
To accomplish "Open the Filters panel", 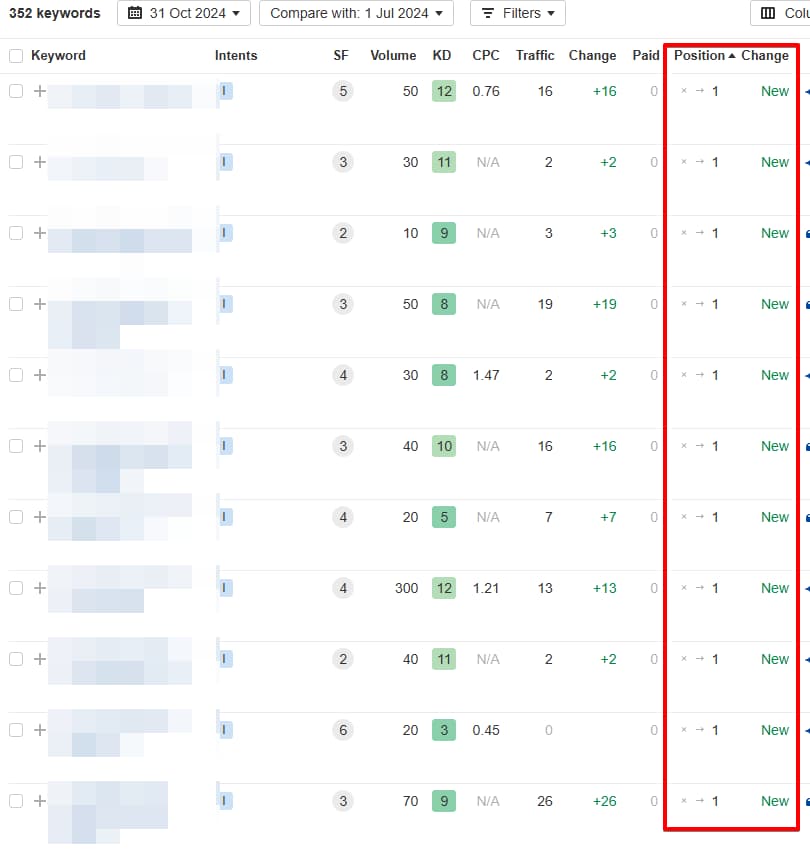I will [x=517, y=14].
